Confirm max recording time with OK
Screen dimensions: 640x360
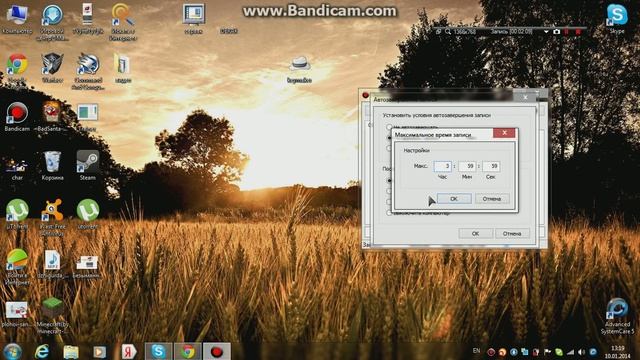point(454,199)
